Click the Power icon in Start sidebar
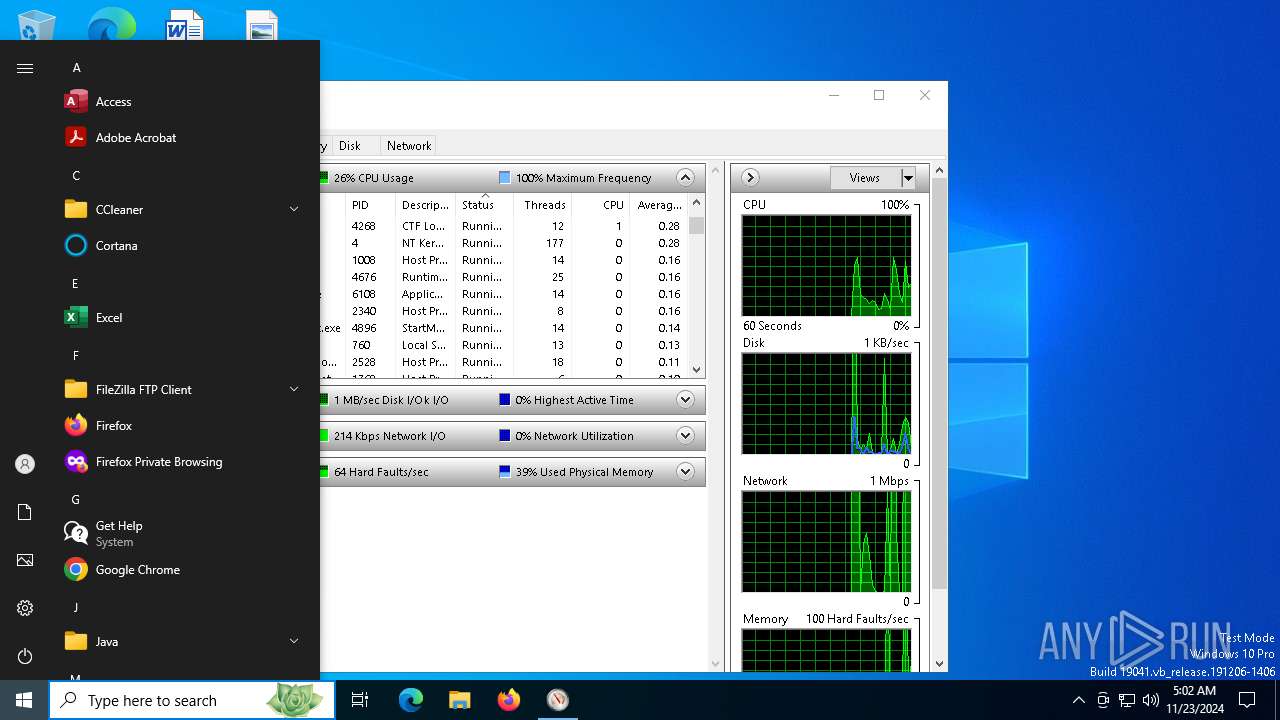Viewport: 1280px width, 720px height. (x=25, y=656)
